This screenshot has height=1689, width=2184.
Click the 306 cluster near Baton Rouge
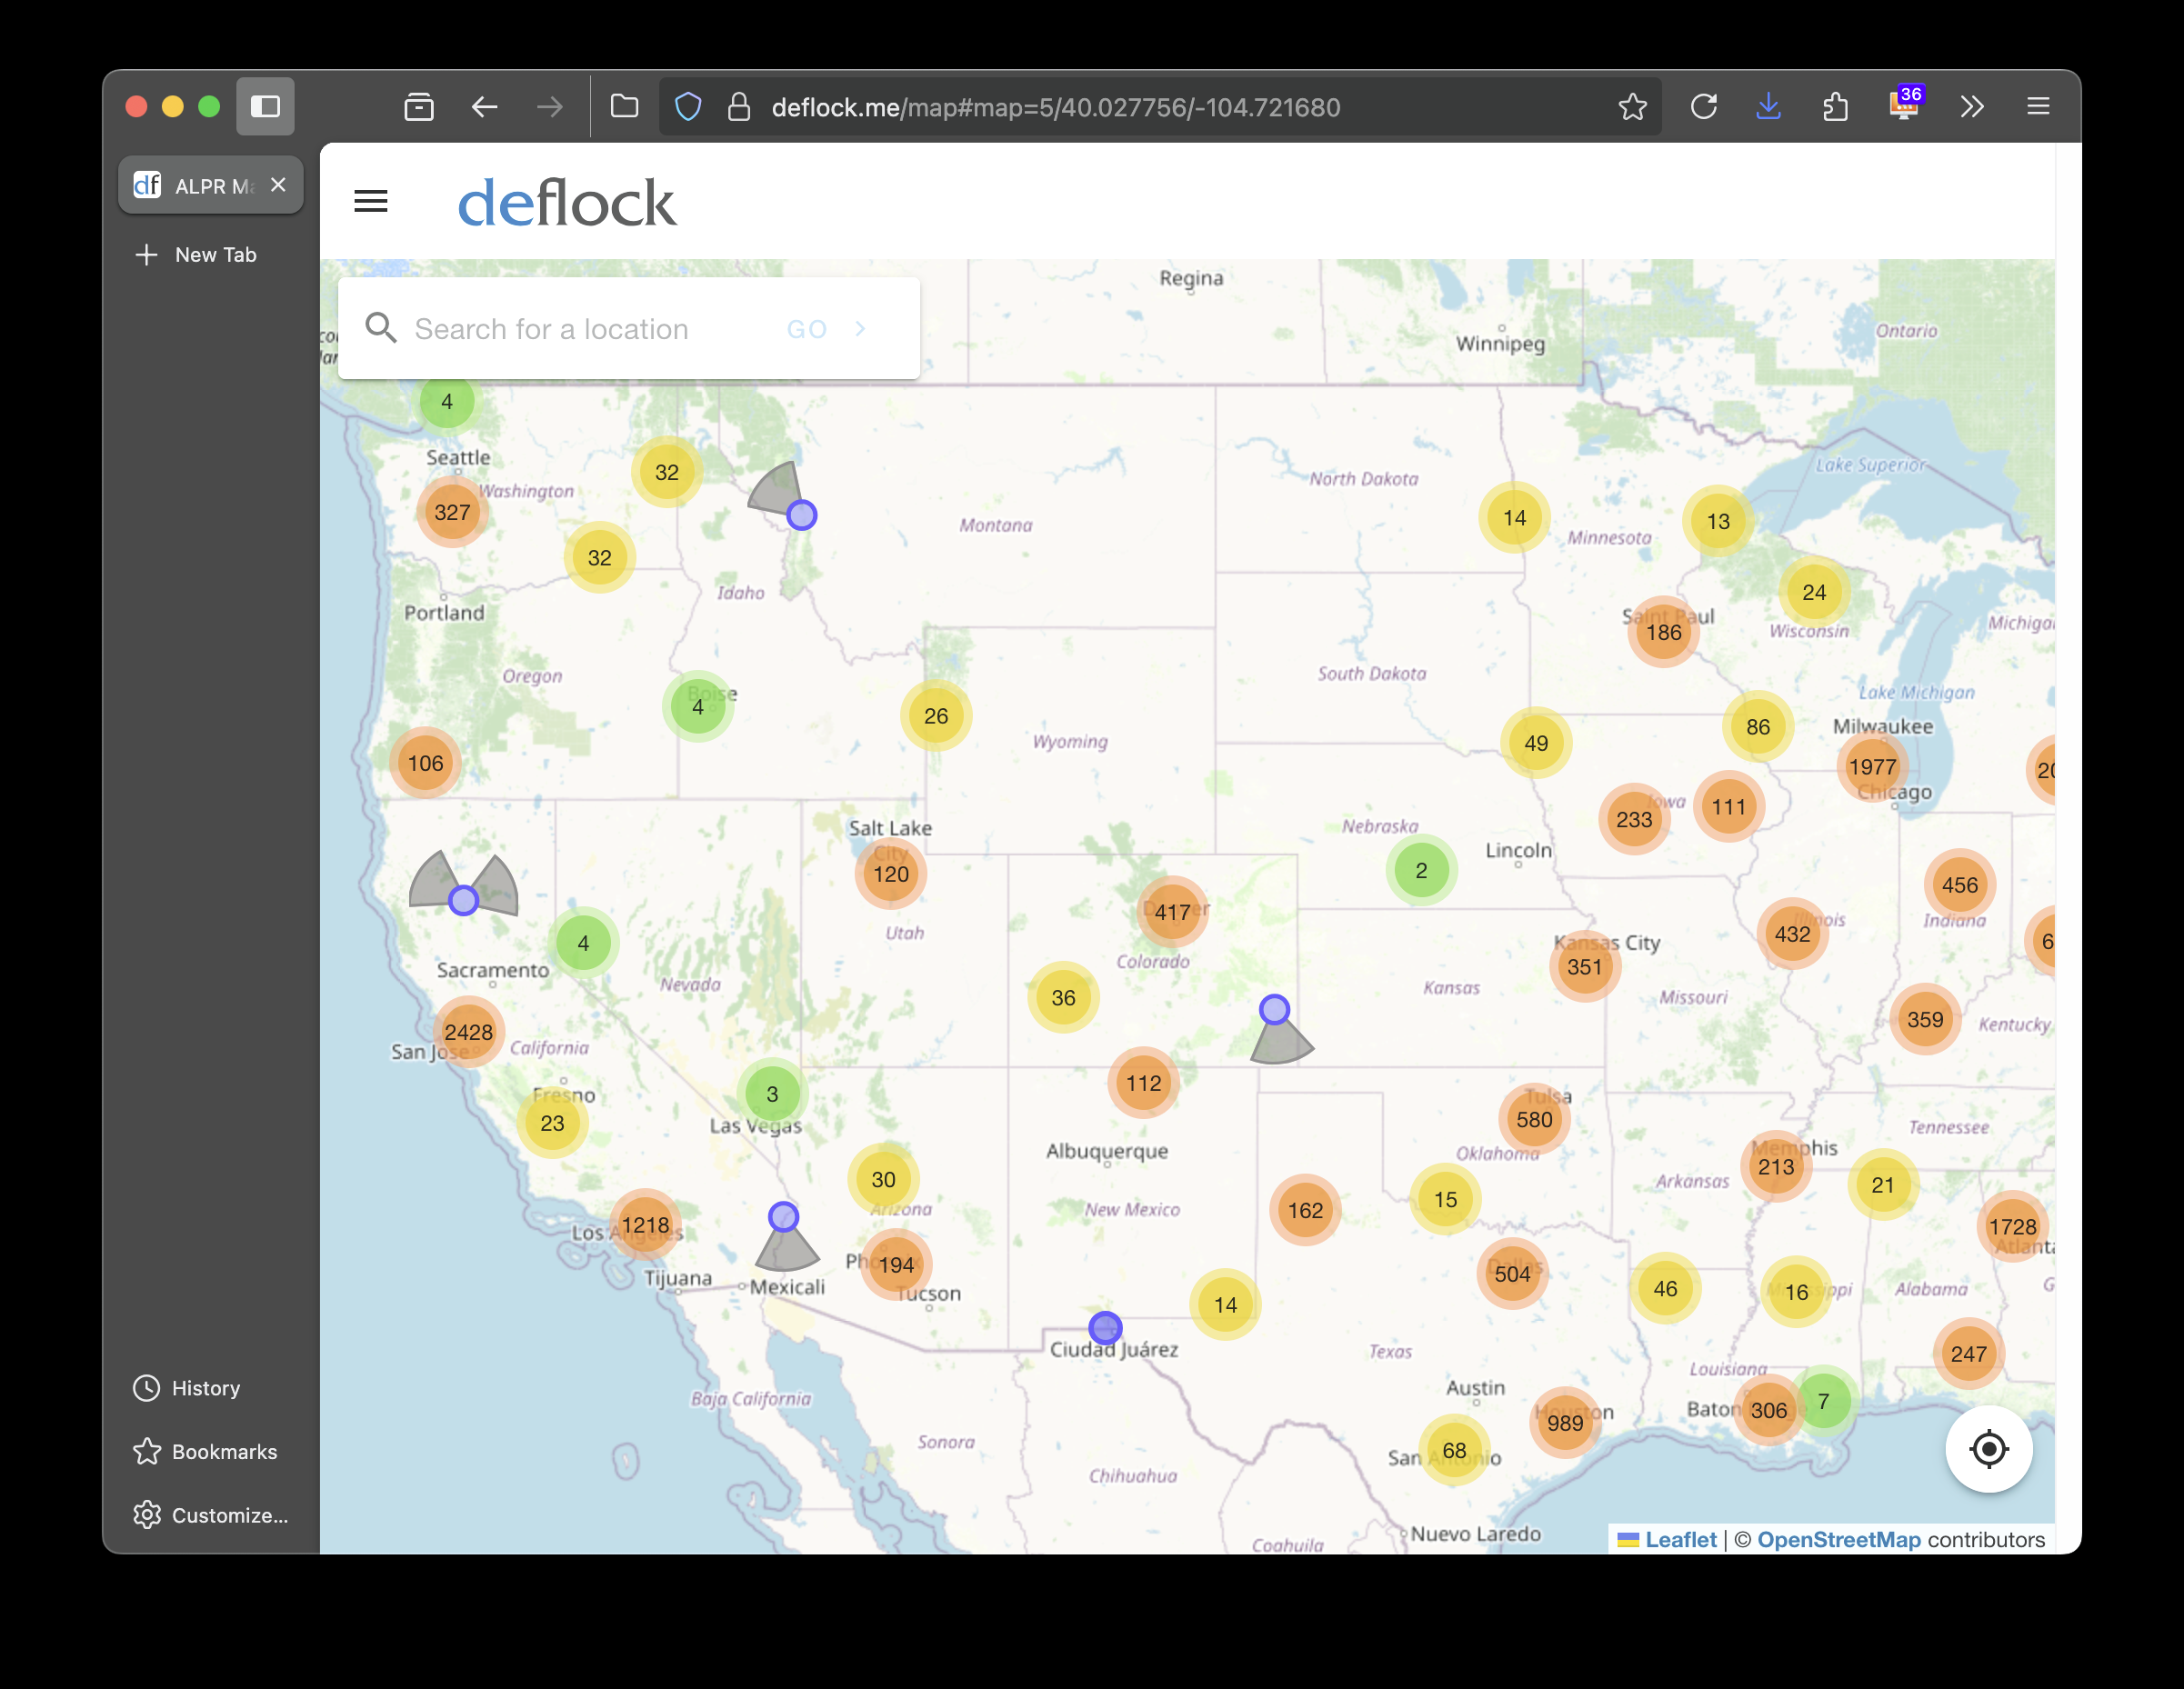(x=1768, y=1412)
